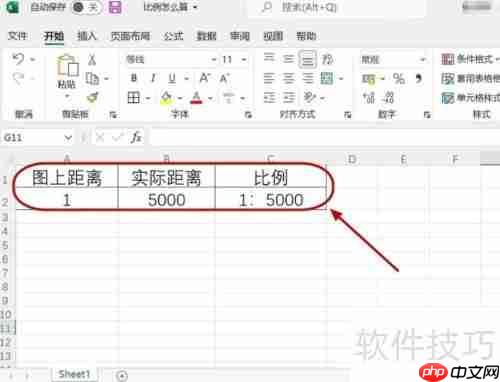
Task: Decrease decimal places
Action: pos(389,98)
